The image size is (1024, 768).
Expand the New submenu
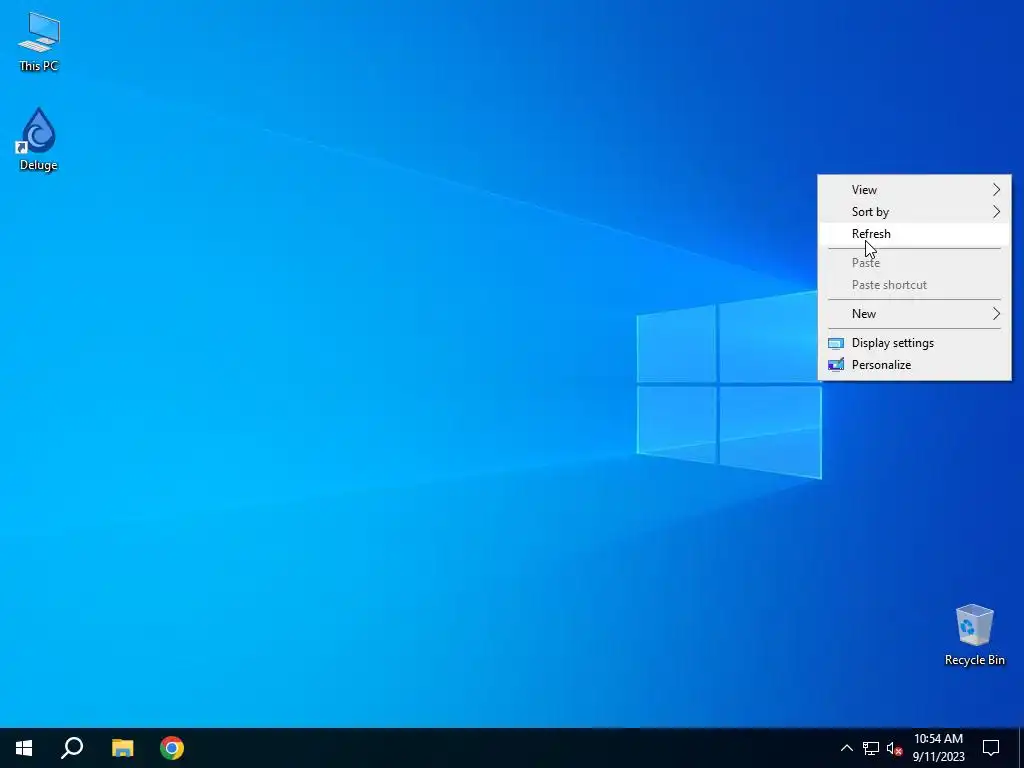914,313
